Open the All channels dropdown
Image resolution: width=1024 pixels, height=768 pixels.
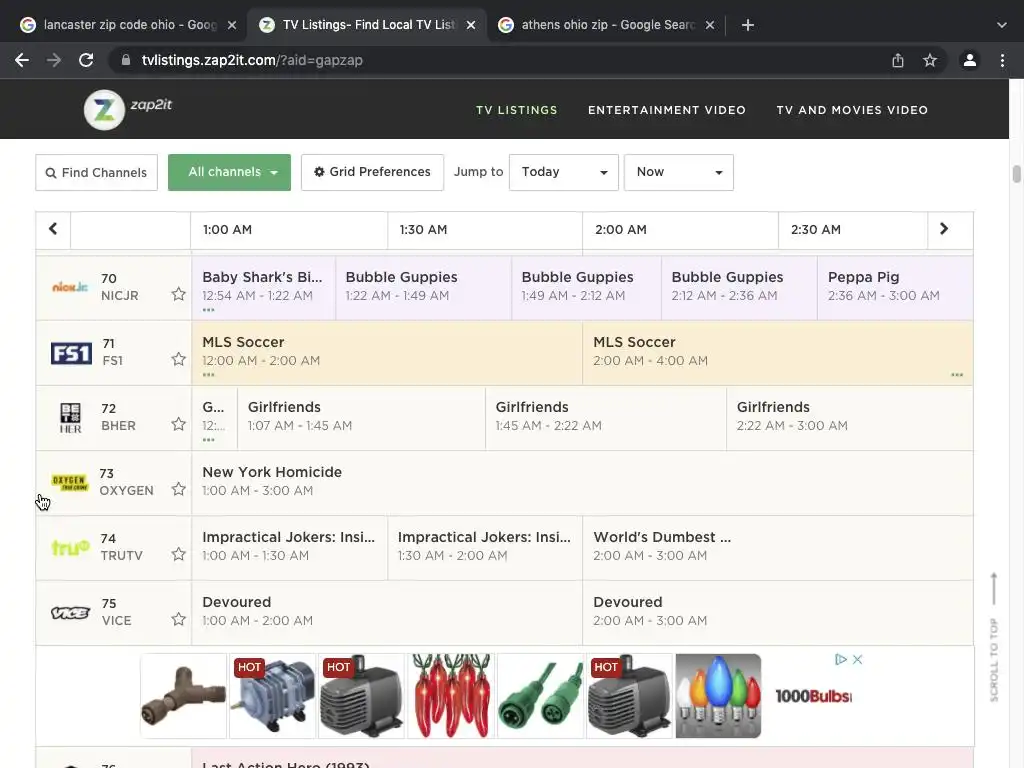[x=229, y=172]
